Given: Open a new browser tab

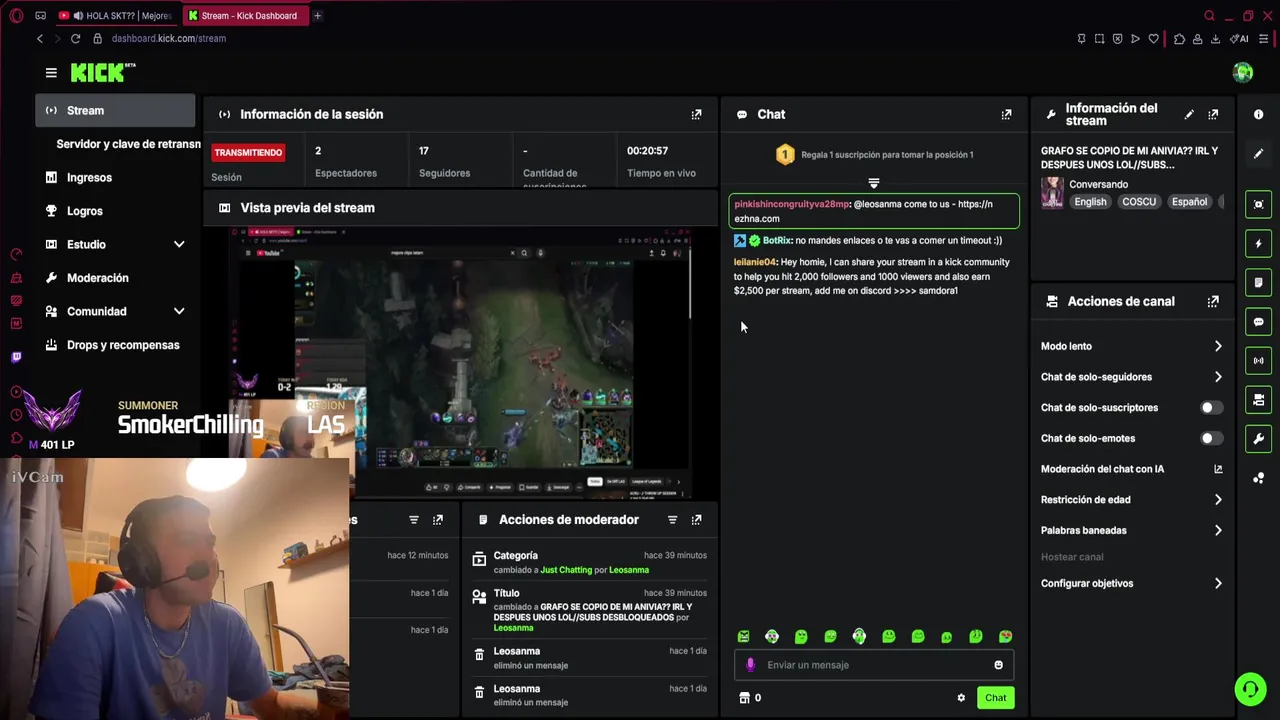Looking at the screenshot, I should (318, 15).
